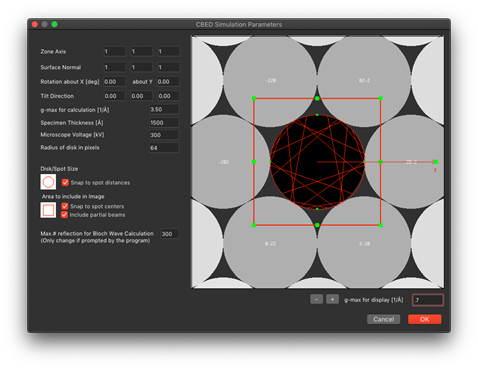Click the 22-2 diffraction disk label

(x=411, y=162)
